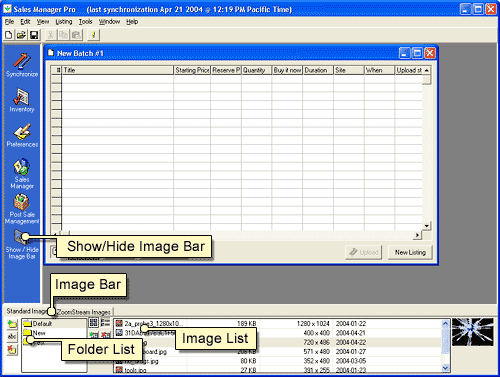Click the When column header
Screen dimensions: 500x377
coord(379,70)
